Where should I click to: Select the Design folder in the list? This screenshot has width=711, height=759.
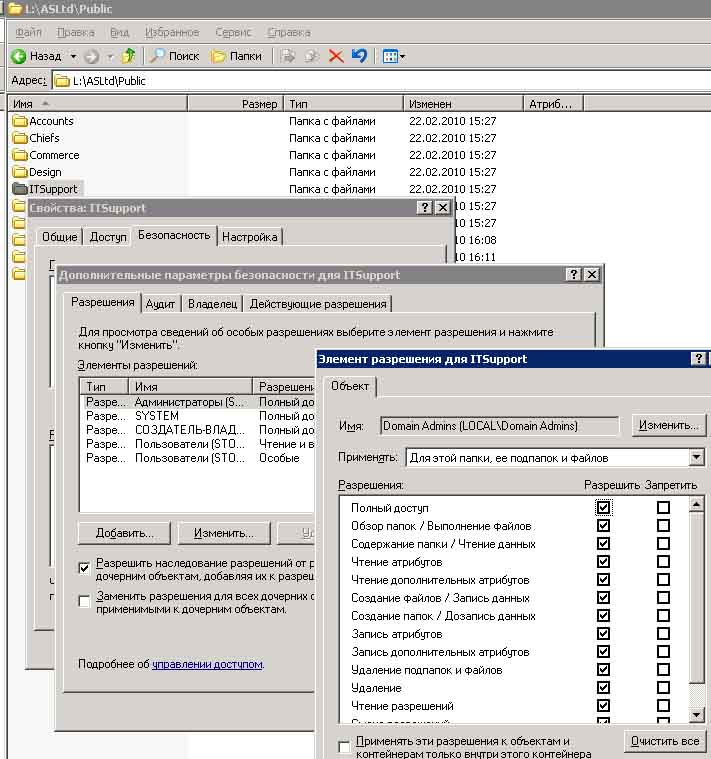pos(45,172)
